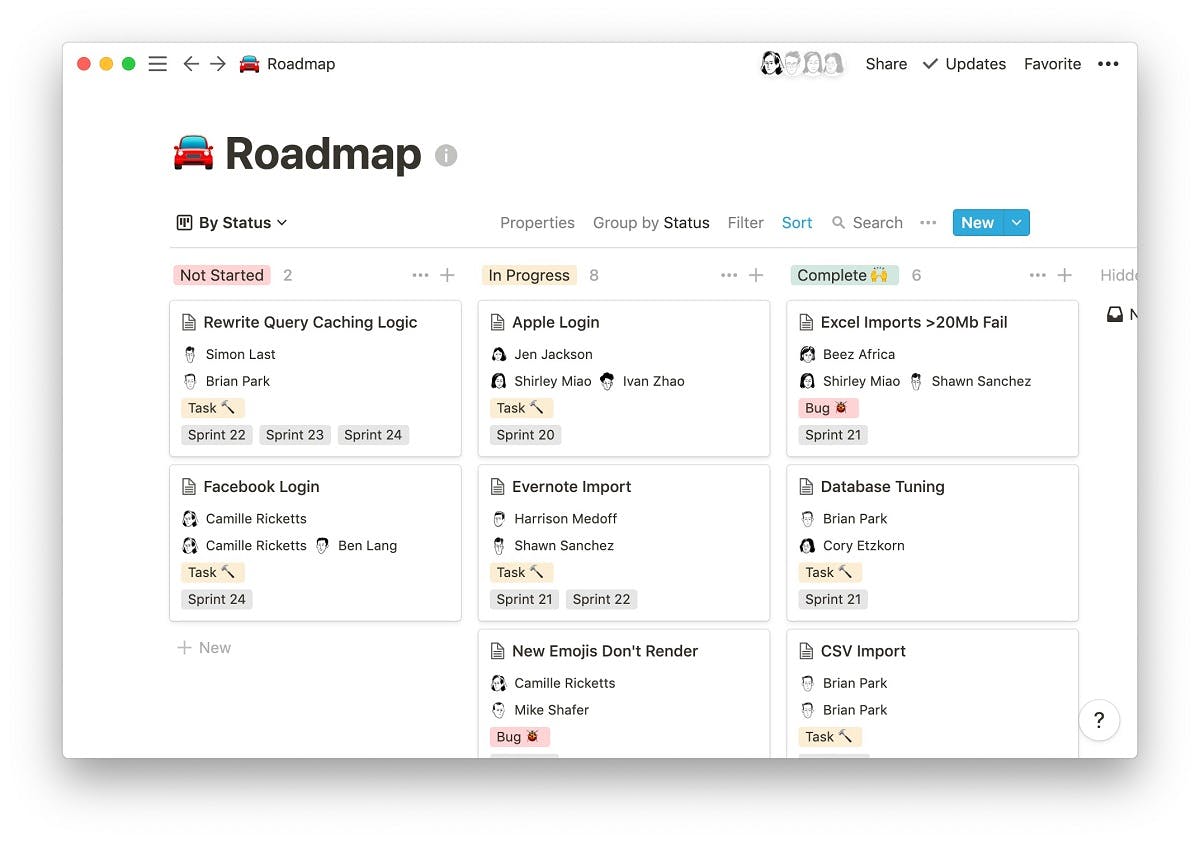Viewport: 1200px width, 841px height.
Task: Click the Share button
Action: click(886, 64)
